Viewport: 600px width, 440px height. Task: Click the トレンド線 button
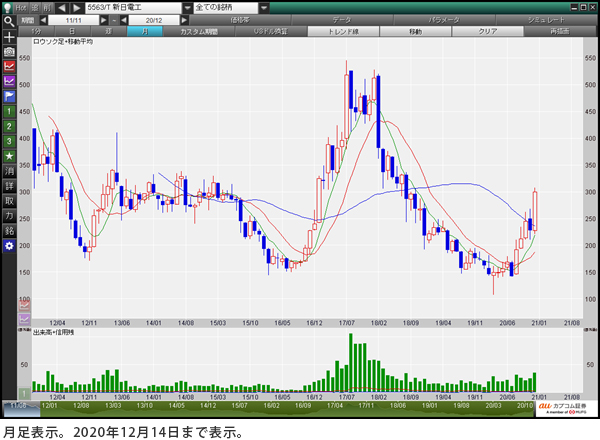344,31
